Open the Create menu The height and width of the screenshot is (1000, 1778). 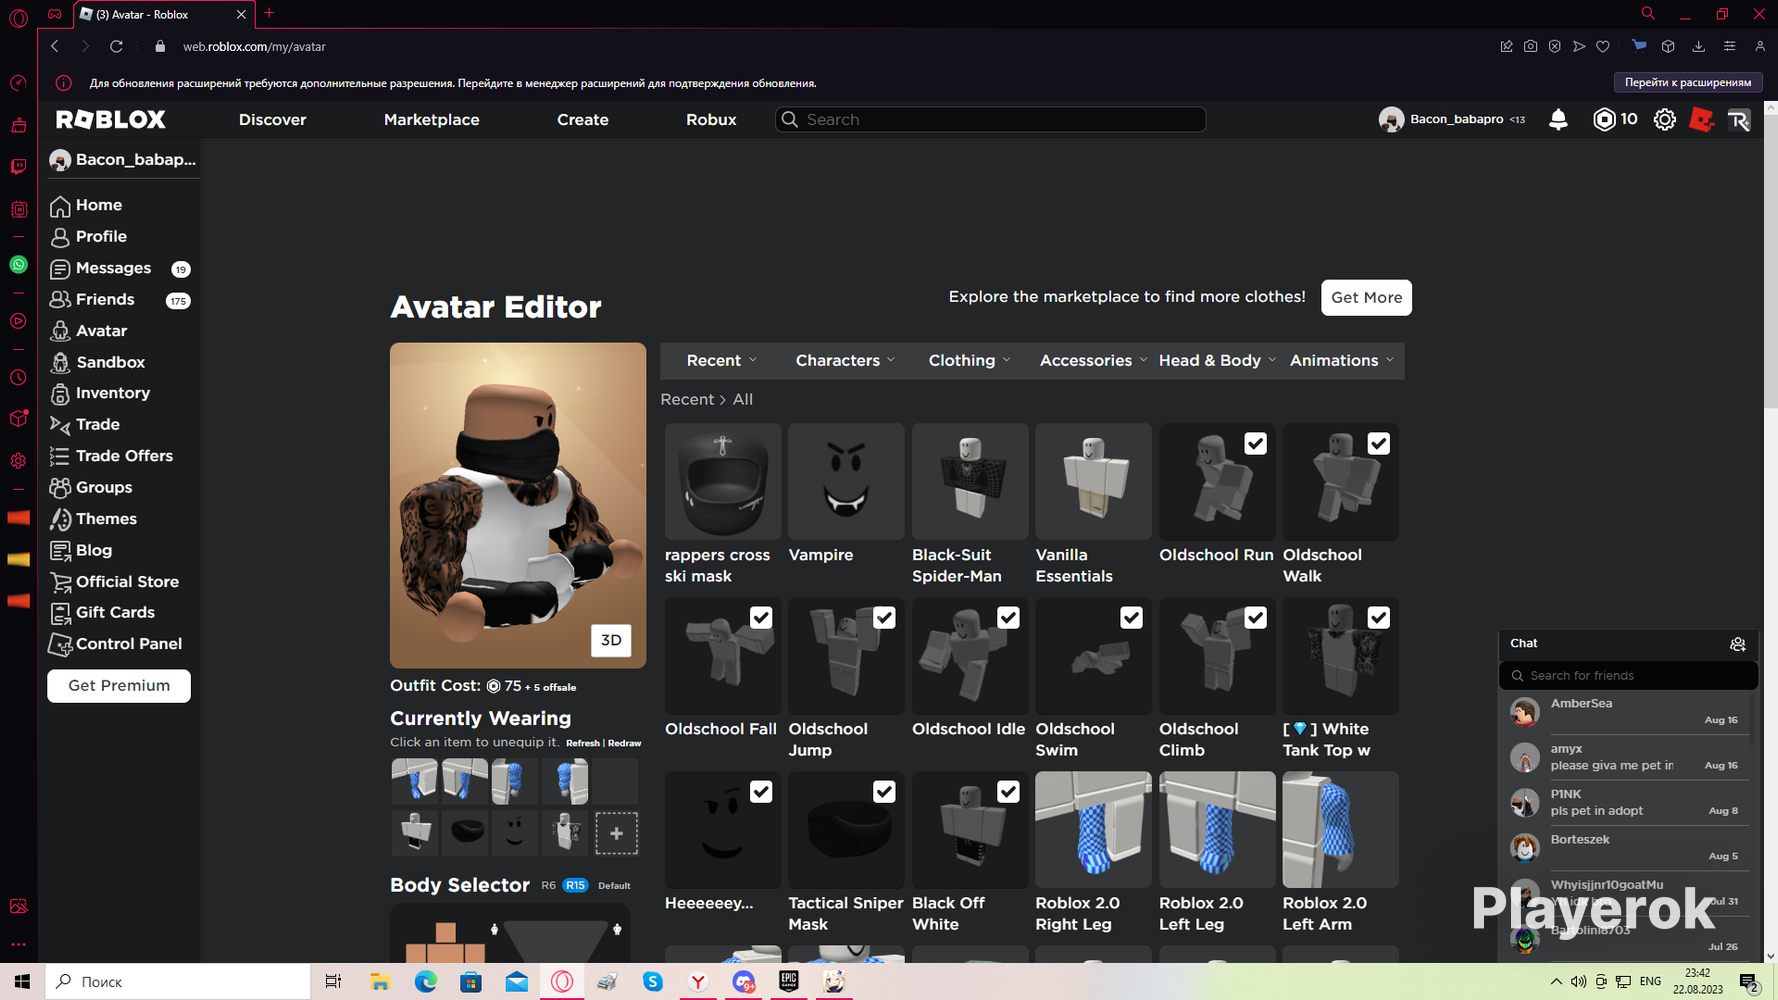[x=583, y=119]
